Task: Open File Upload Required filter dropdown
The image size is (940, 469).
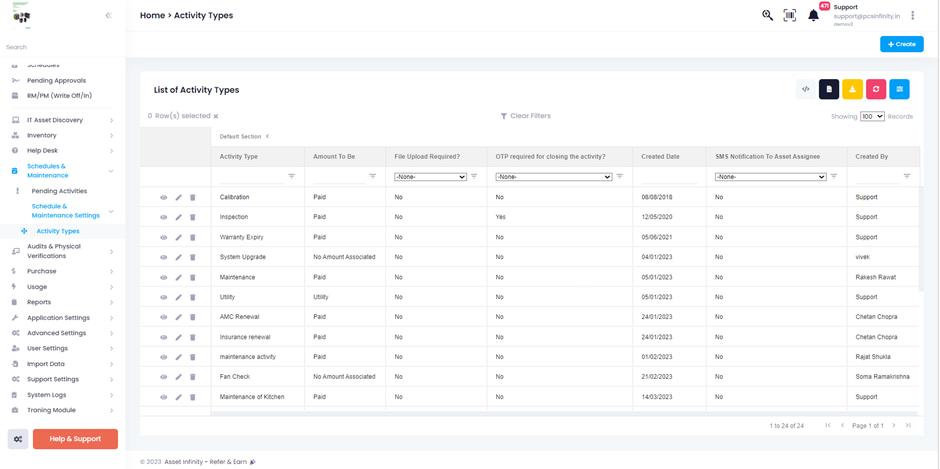Action: pos(430,177)
